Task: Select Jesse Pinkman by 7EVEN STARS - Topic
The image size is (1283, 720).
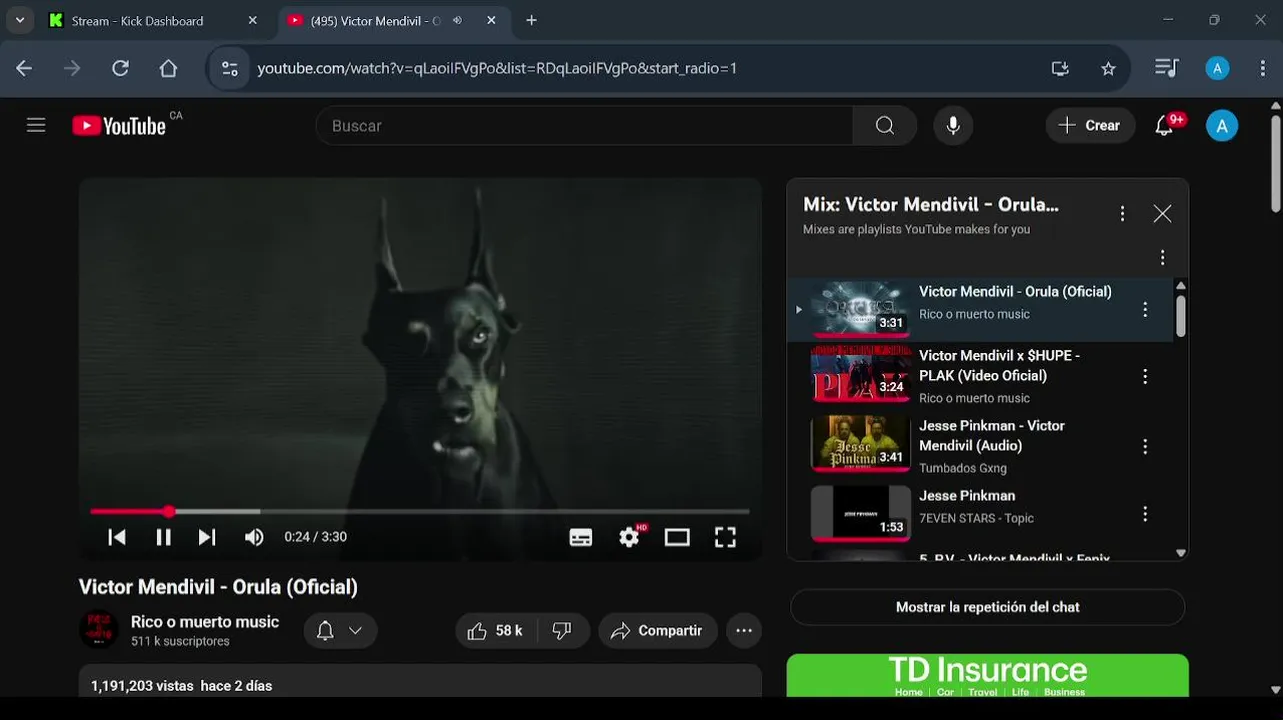Action: (980, 512)
